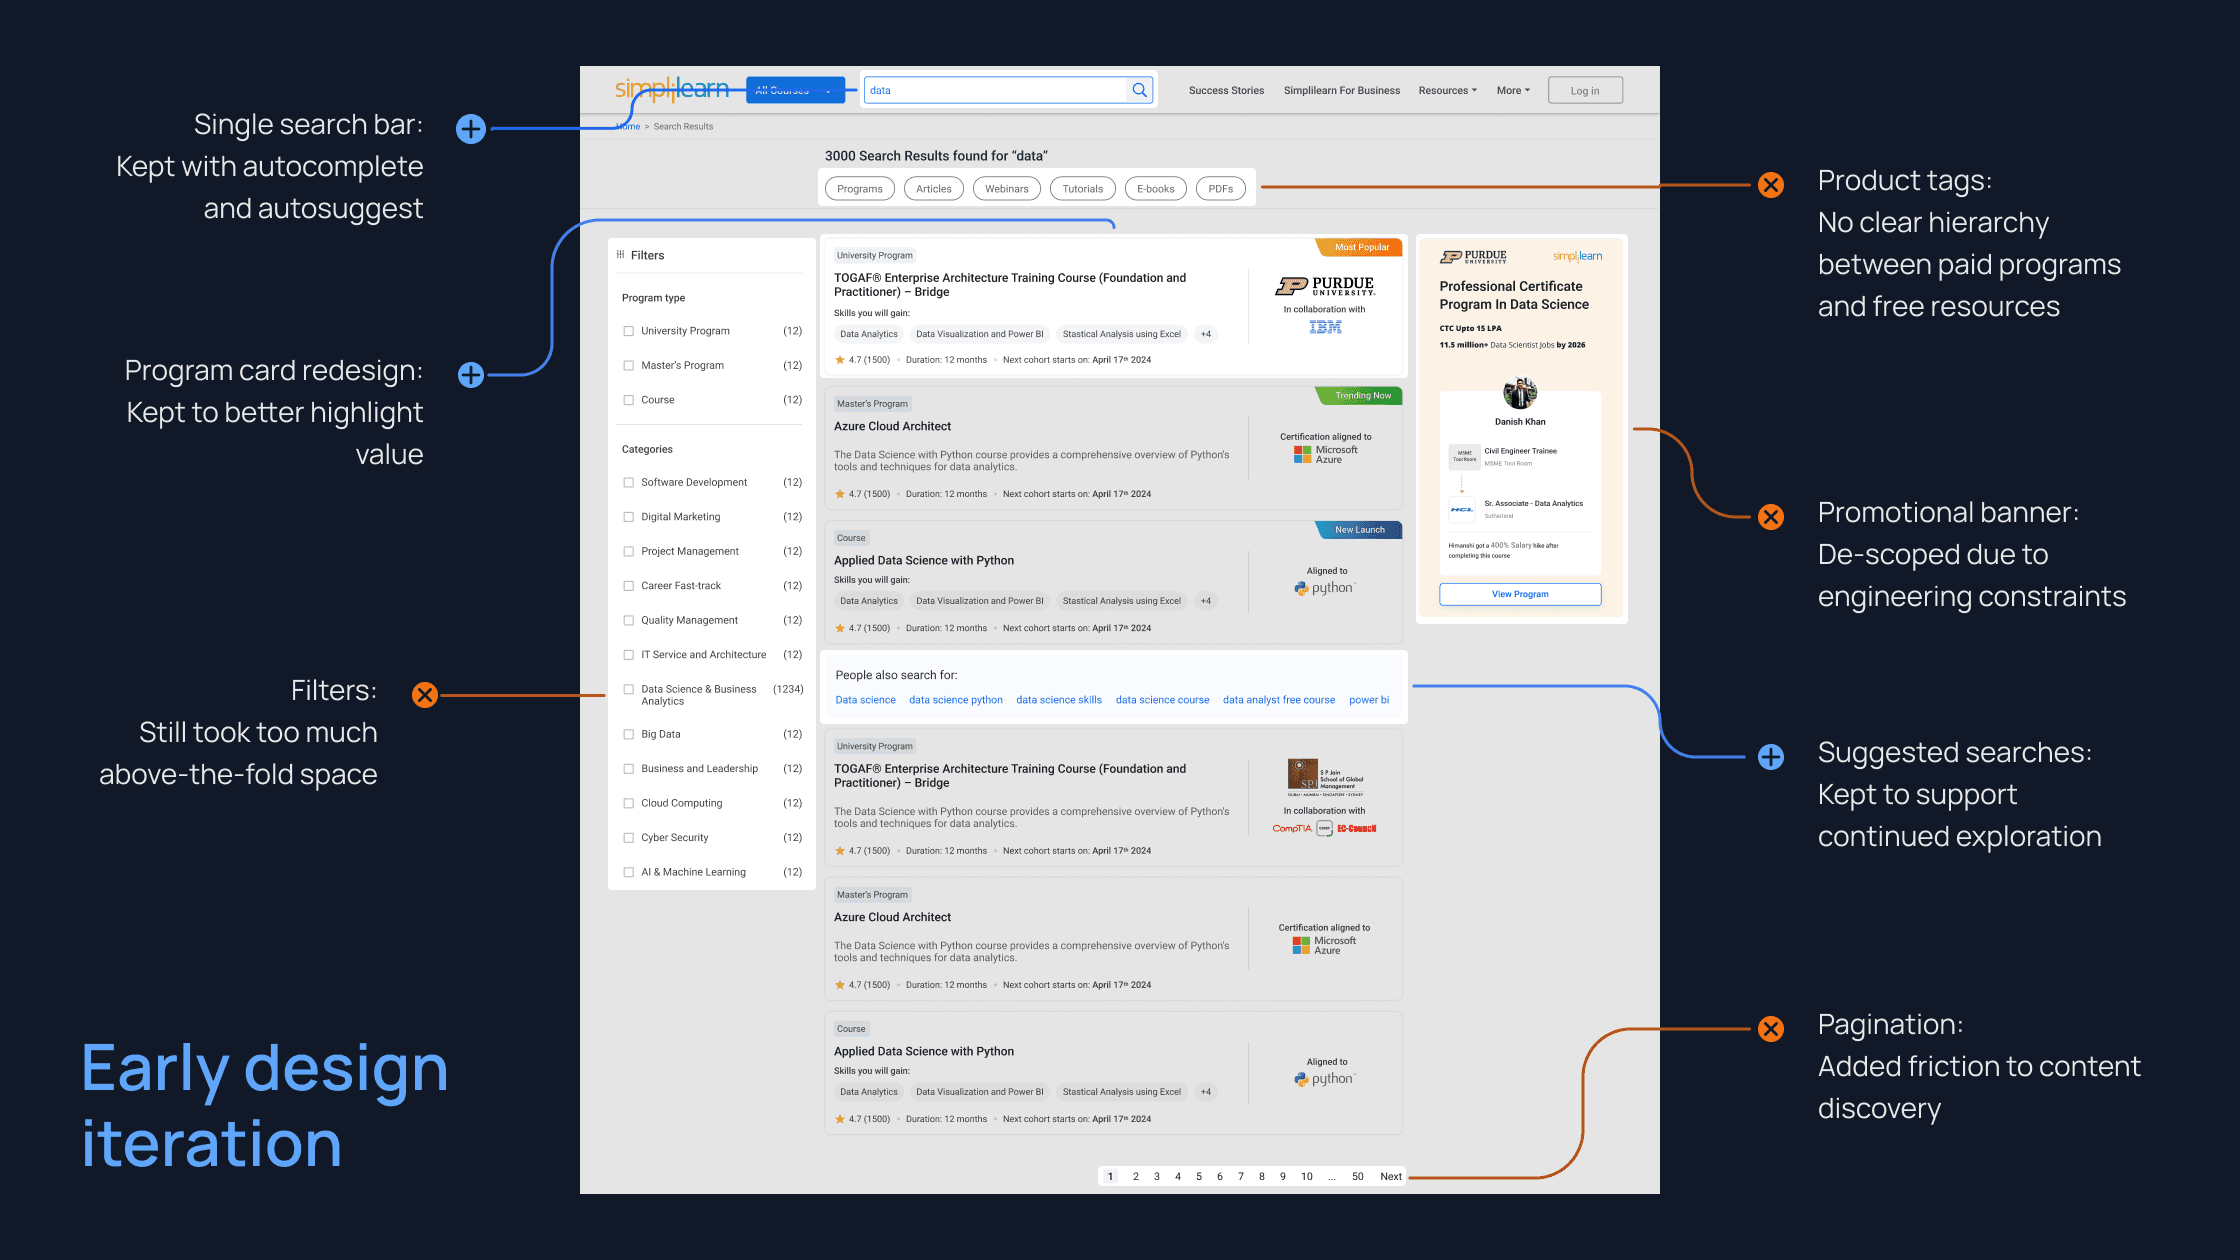Enable the Digital Marketing category checkbox
Viewport: 2240px width, 1260px height.
[629, 517]
